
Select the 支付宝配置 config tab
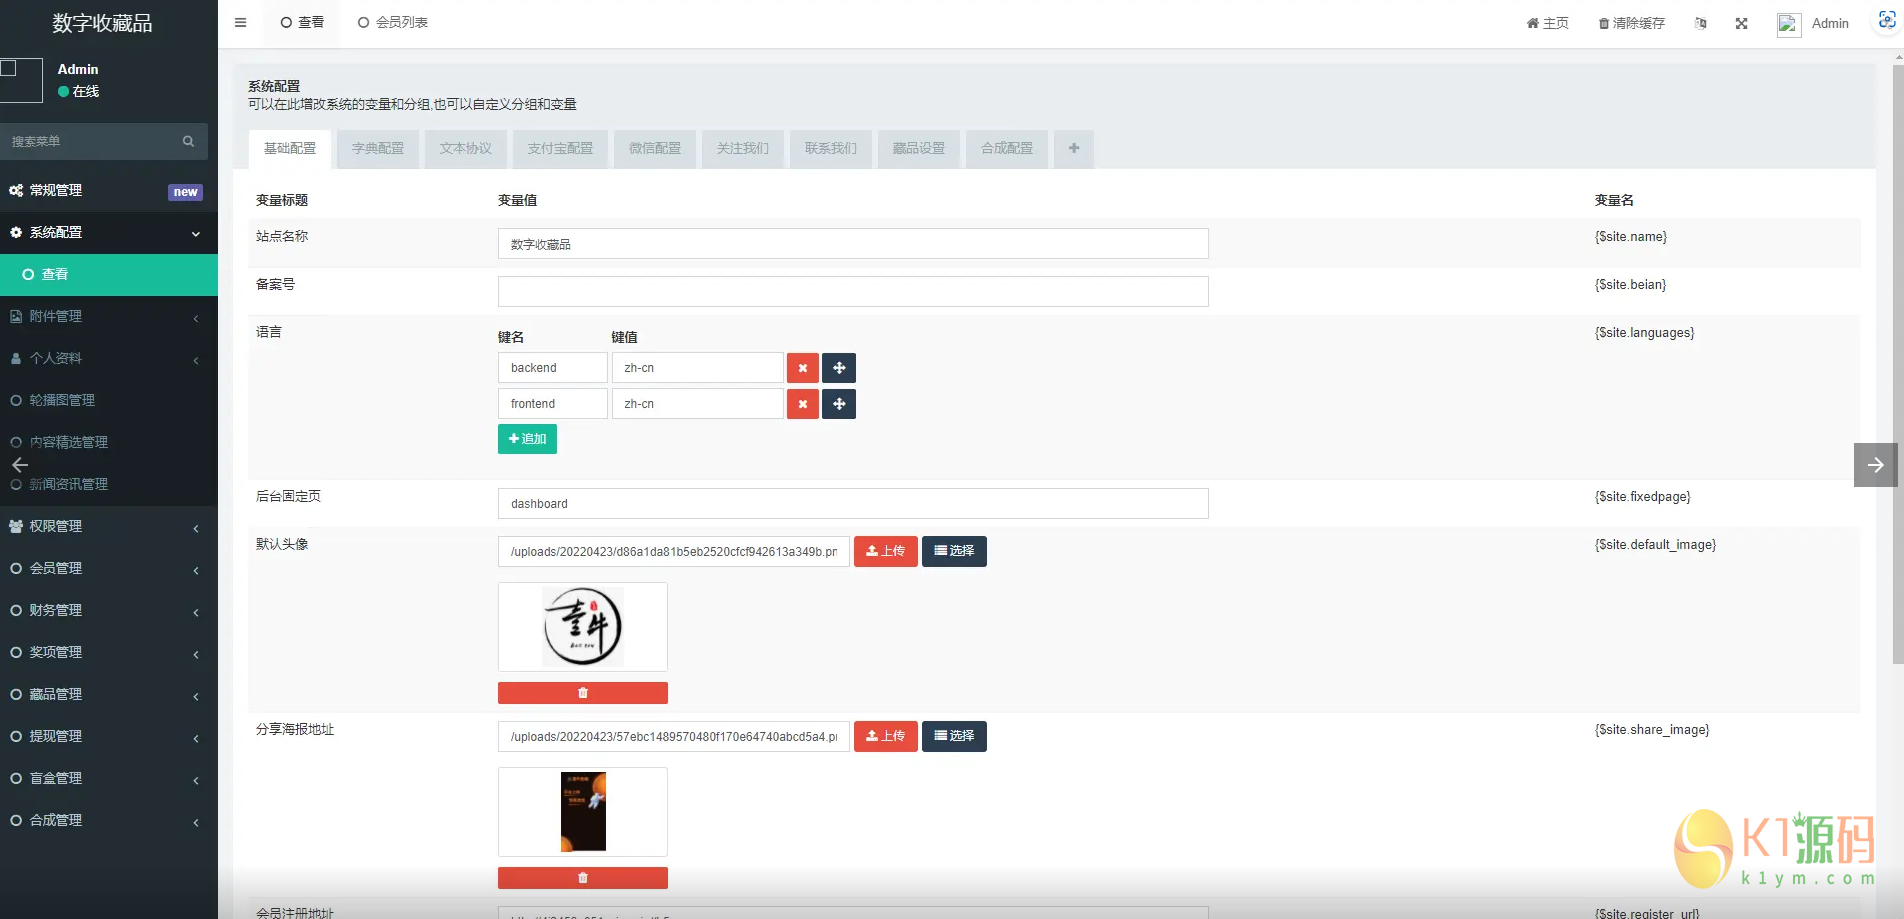pyautogui.click(x=560, y=149)
